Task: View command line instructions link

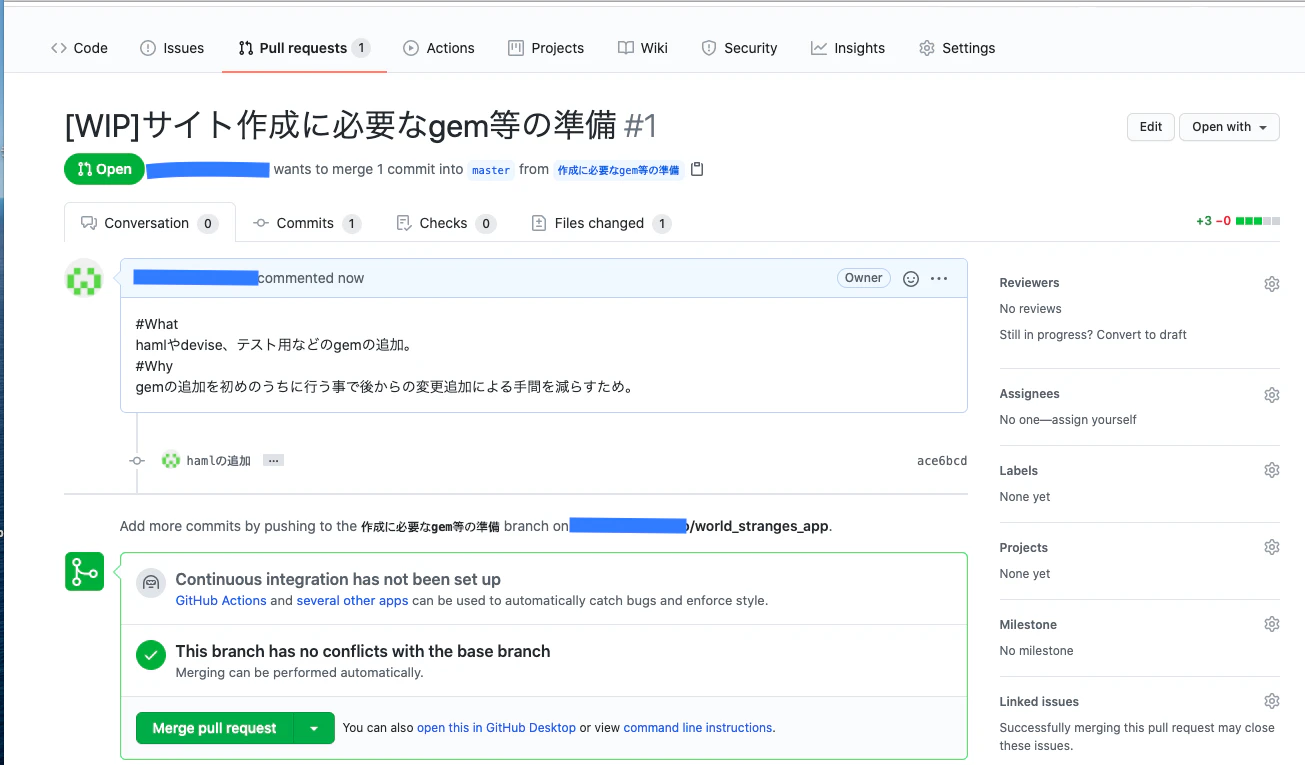Action: tap(698, 728)
